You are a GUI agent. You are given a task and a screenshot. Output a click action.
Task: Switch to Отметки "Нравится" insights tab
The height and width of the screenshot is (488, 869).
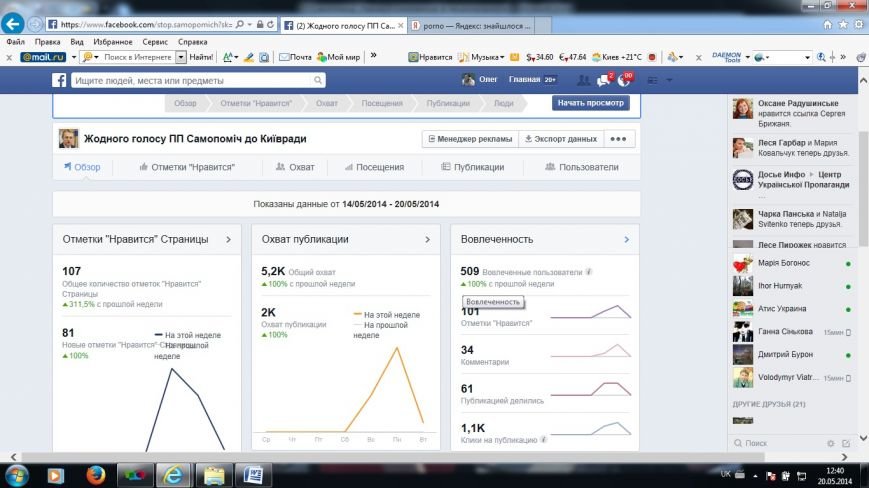click(x=187, y=167)
